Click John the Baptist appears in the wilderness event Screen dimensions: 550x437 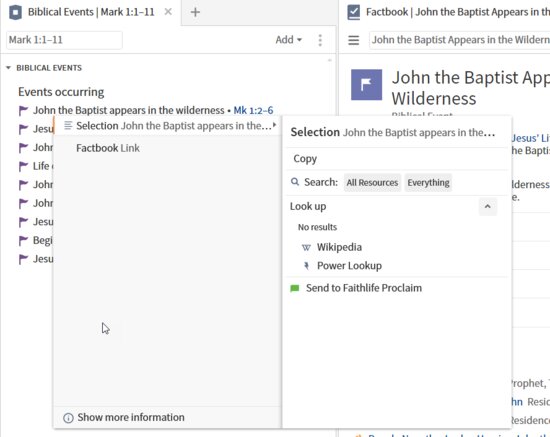128,110
